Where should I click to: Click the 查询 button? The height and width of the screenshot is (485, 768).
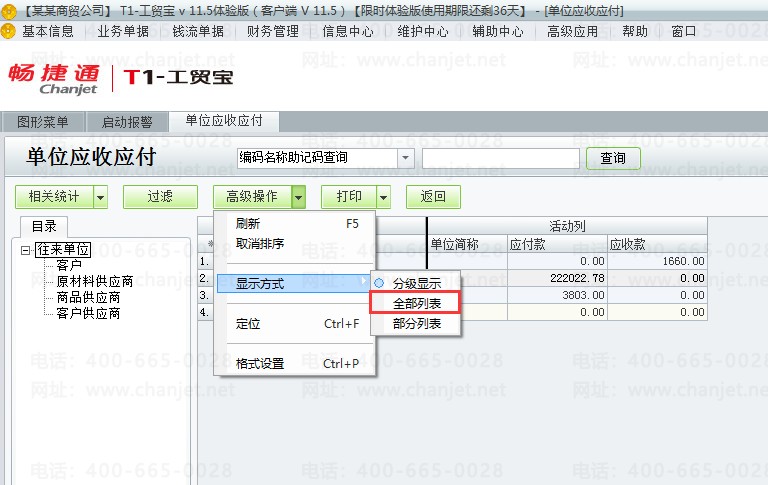(x=613, y=158)
